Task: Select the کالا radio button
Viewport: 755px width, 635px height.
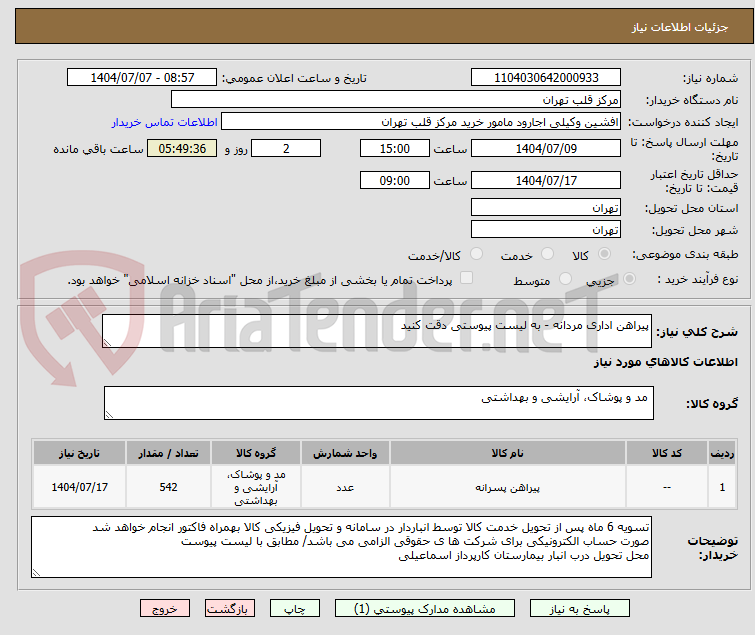Action: (x=604, y=254)
